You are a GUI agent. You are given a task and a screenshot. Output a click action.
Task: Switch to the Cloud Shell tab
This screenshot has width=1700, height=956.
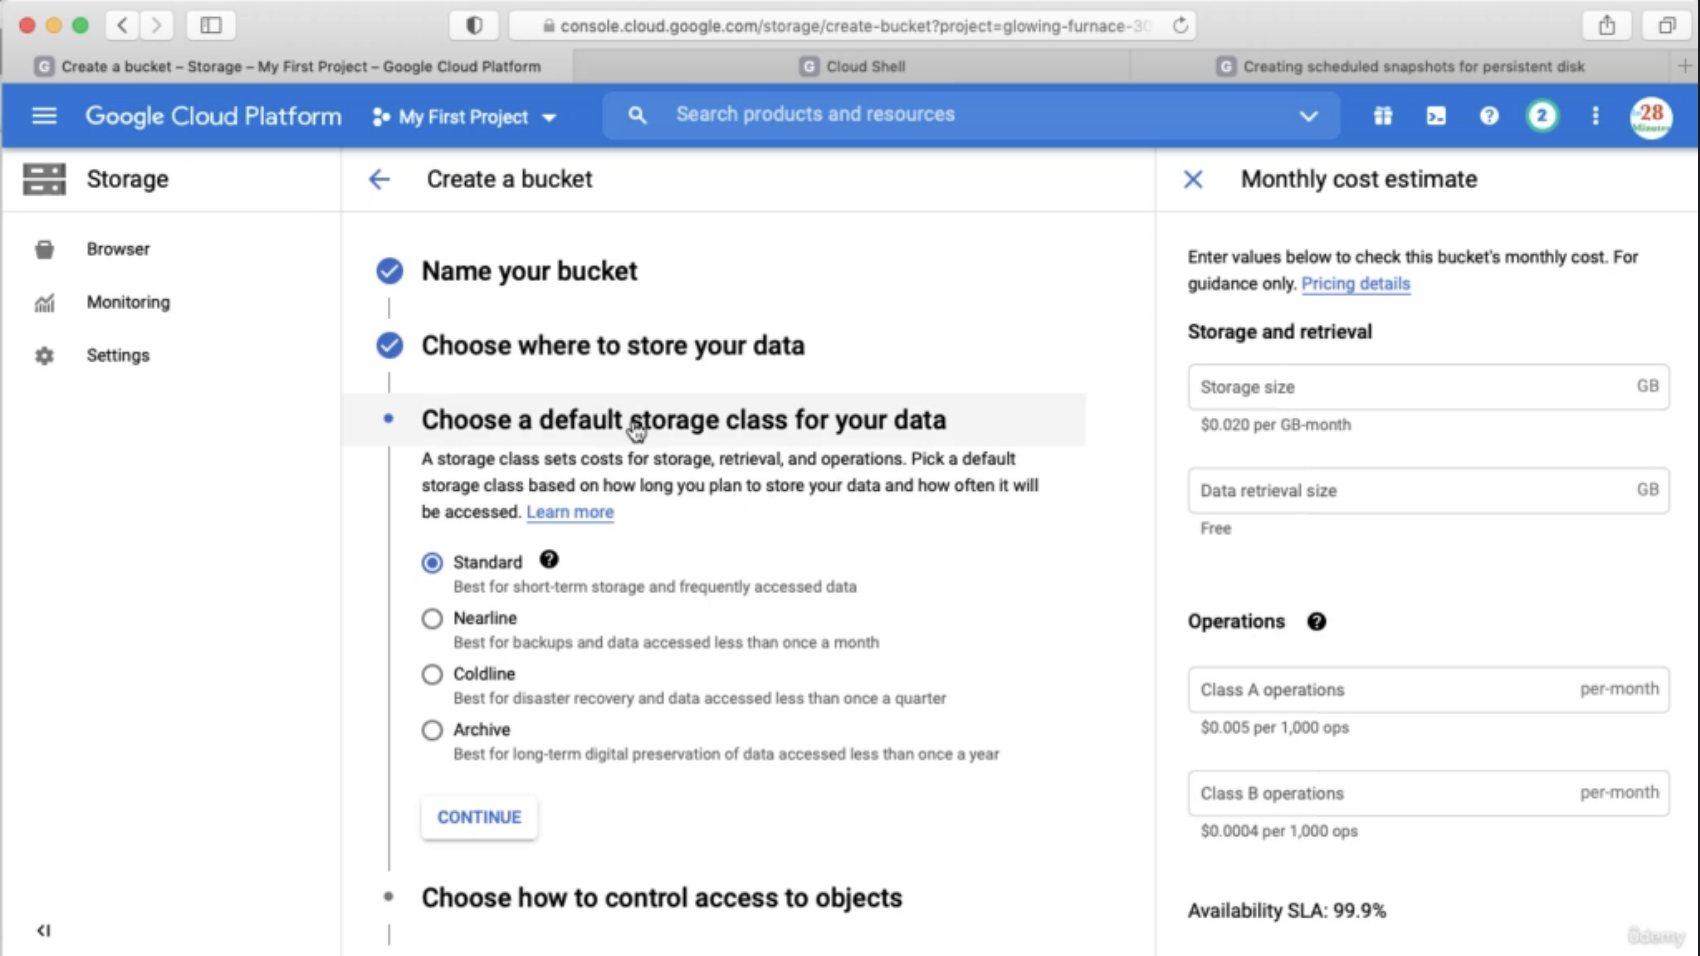852,66
